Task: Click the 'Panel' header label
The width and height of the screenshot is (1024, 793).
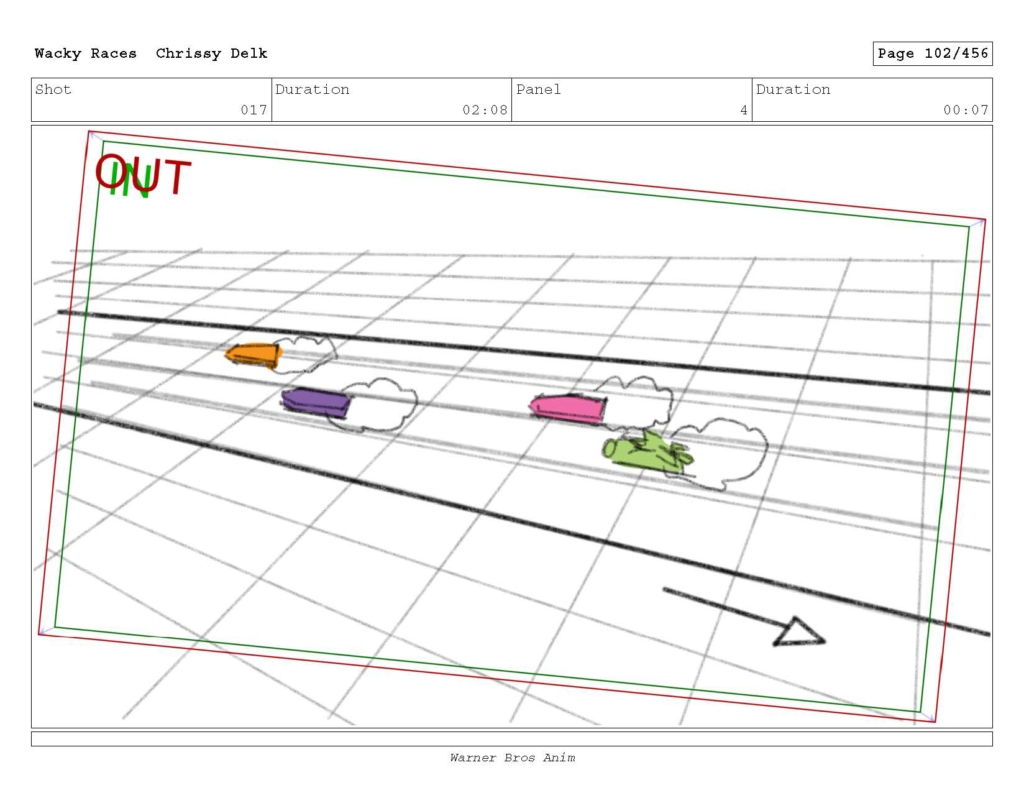Action: pos(538,89)
